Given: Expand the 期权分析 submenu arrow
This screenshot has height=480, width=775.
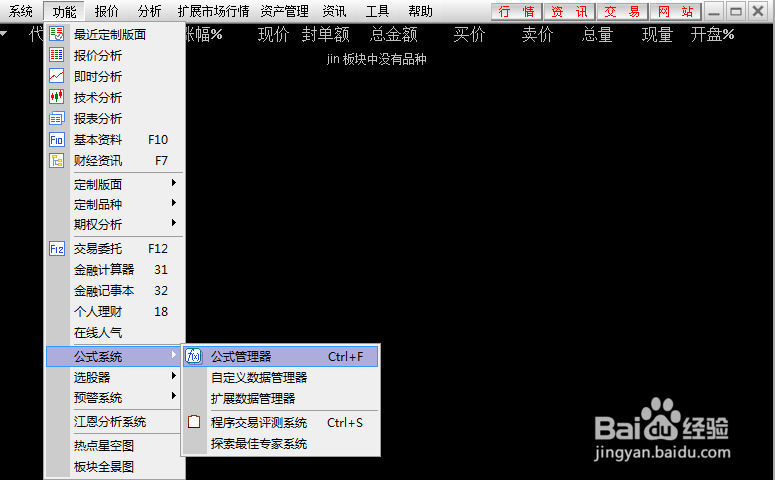Looking at the screenshot, I should tap(173, 223).
